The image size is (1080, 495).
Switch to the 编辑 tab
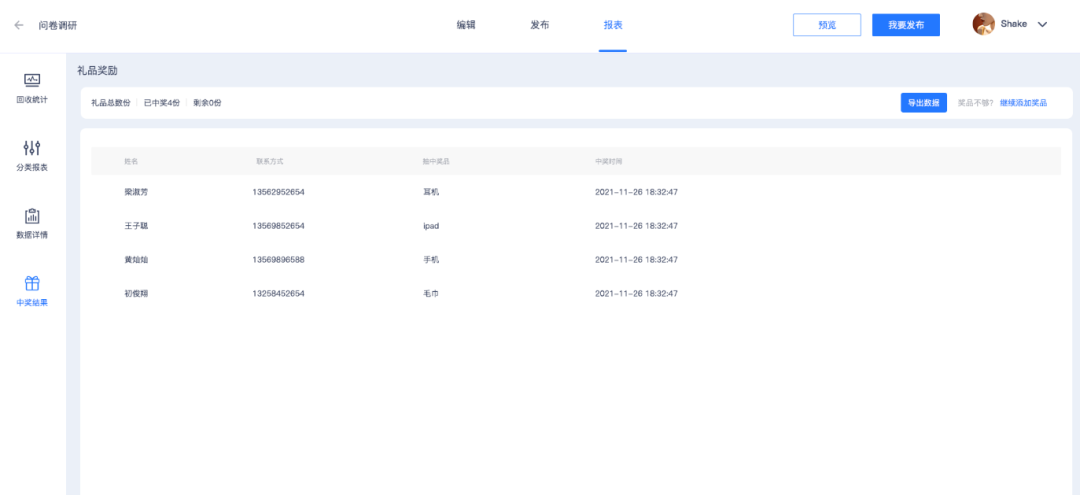pyautogui.click(x=466, y=25)
